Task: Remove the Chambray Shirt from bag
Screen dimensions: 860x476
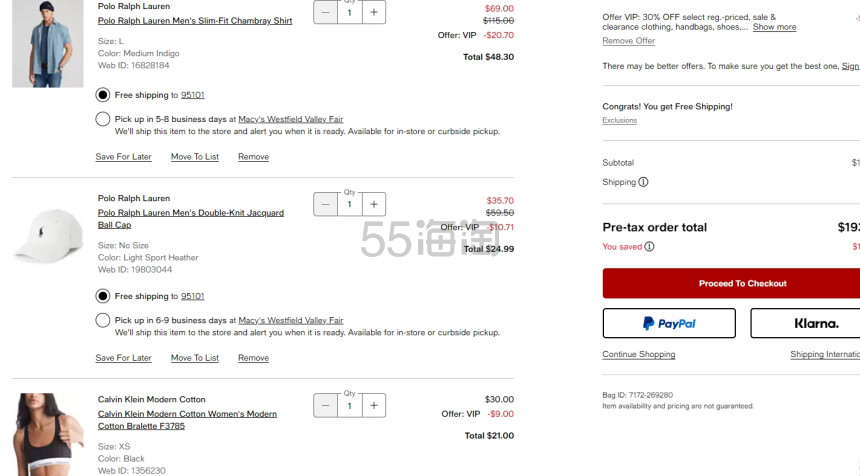Action: pyautogui.click(x=253, y=156)
